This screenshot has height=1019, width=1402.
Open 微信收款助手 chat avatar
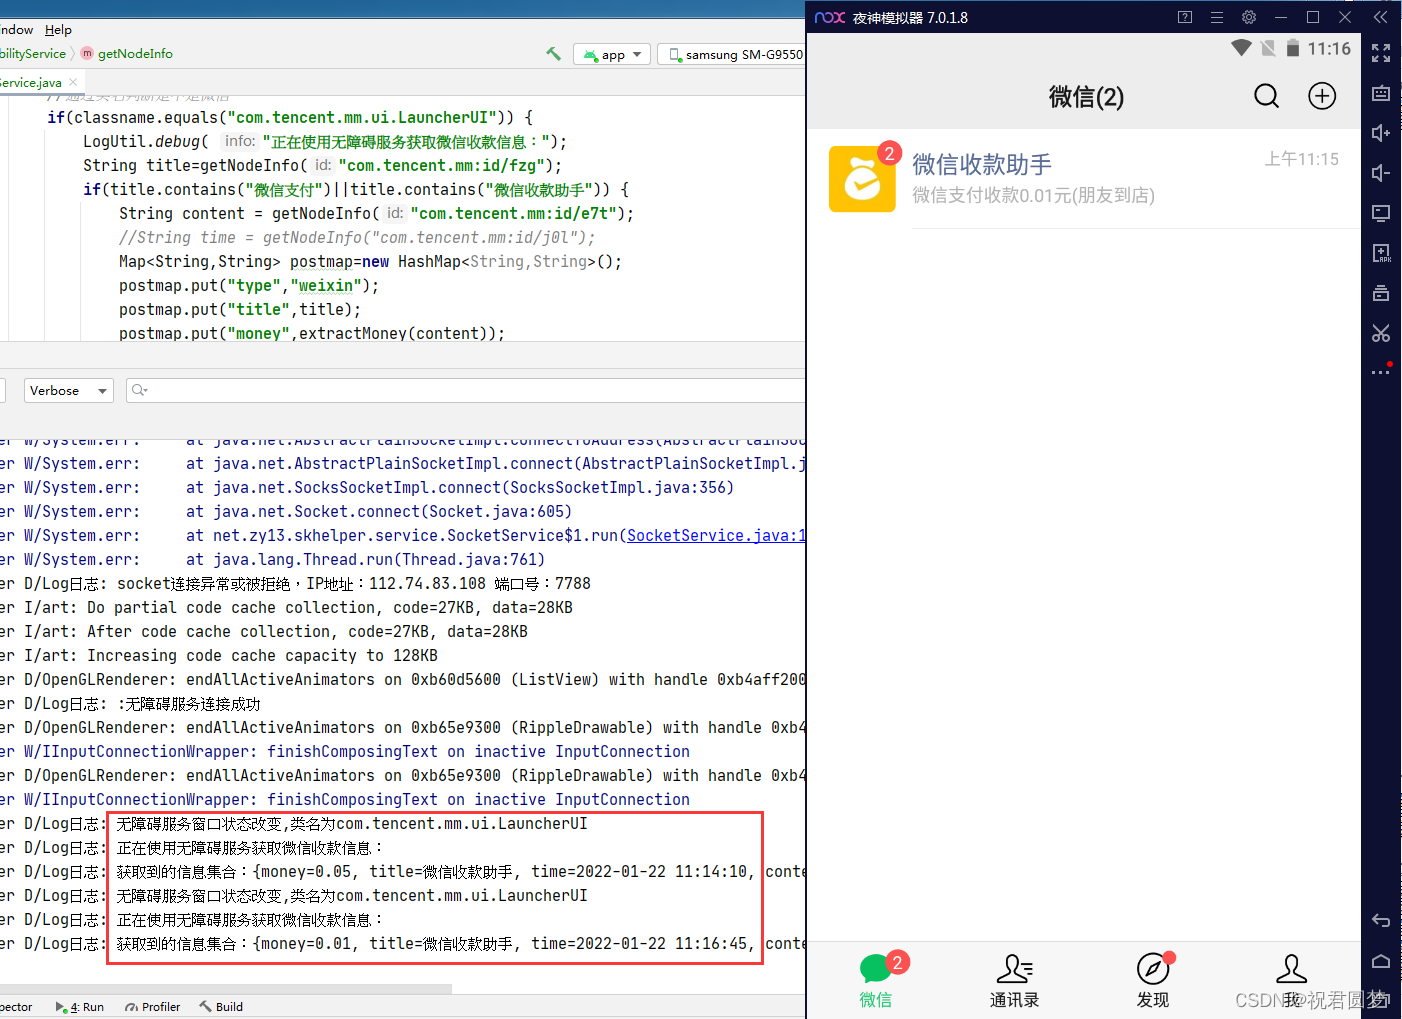pyautogui.click(x=862, y=179)
